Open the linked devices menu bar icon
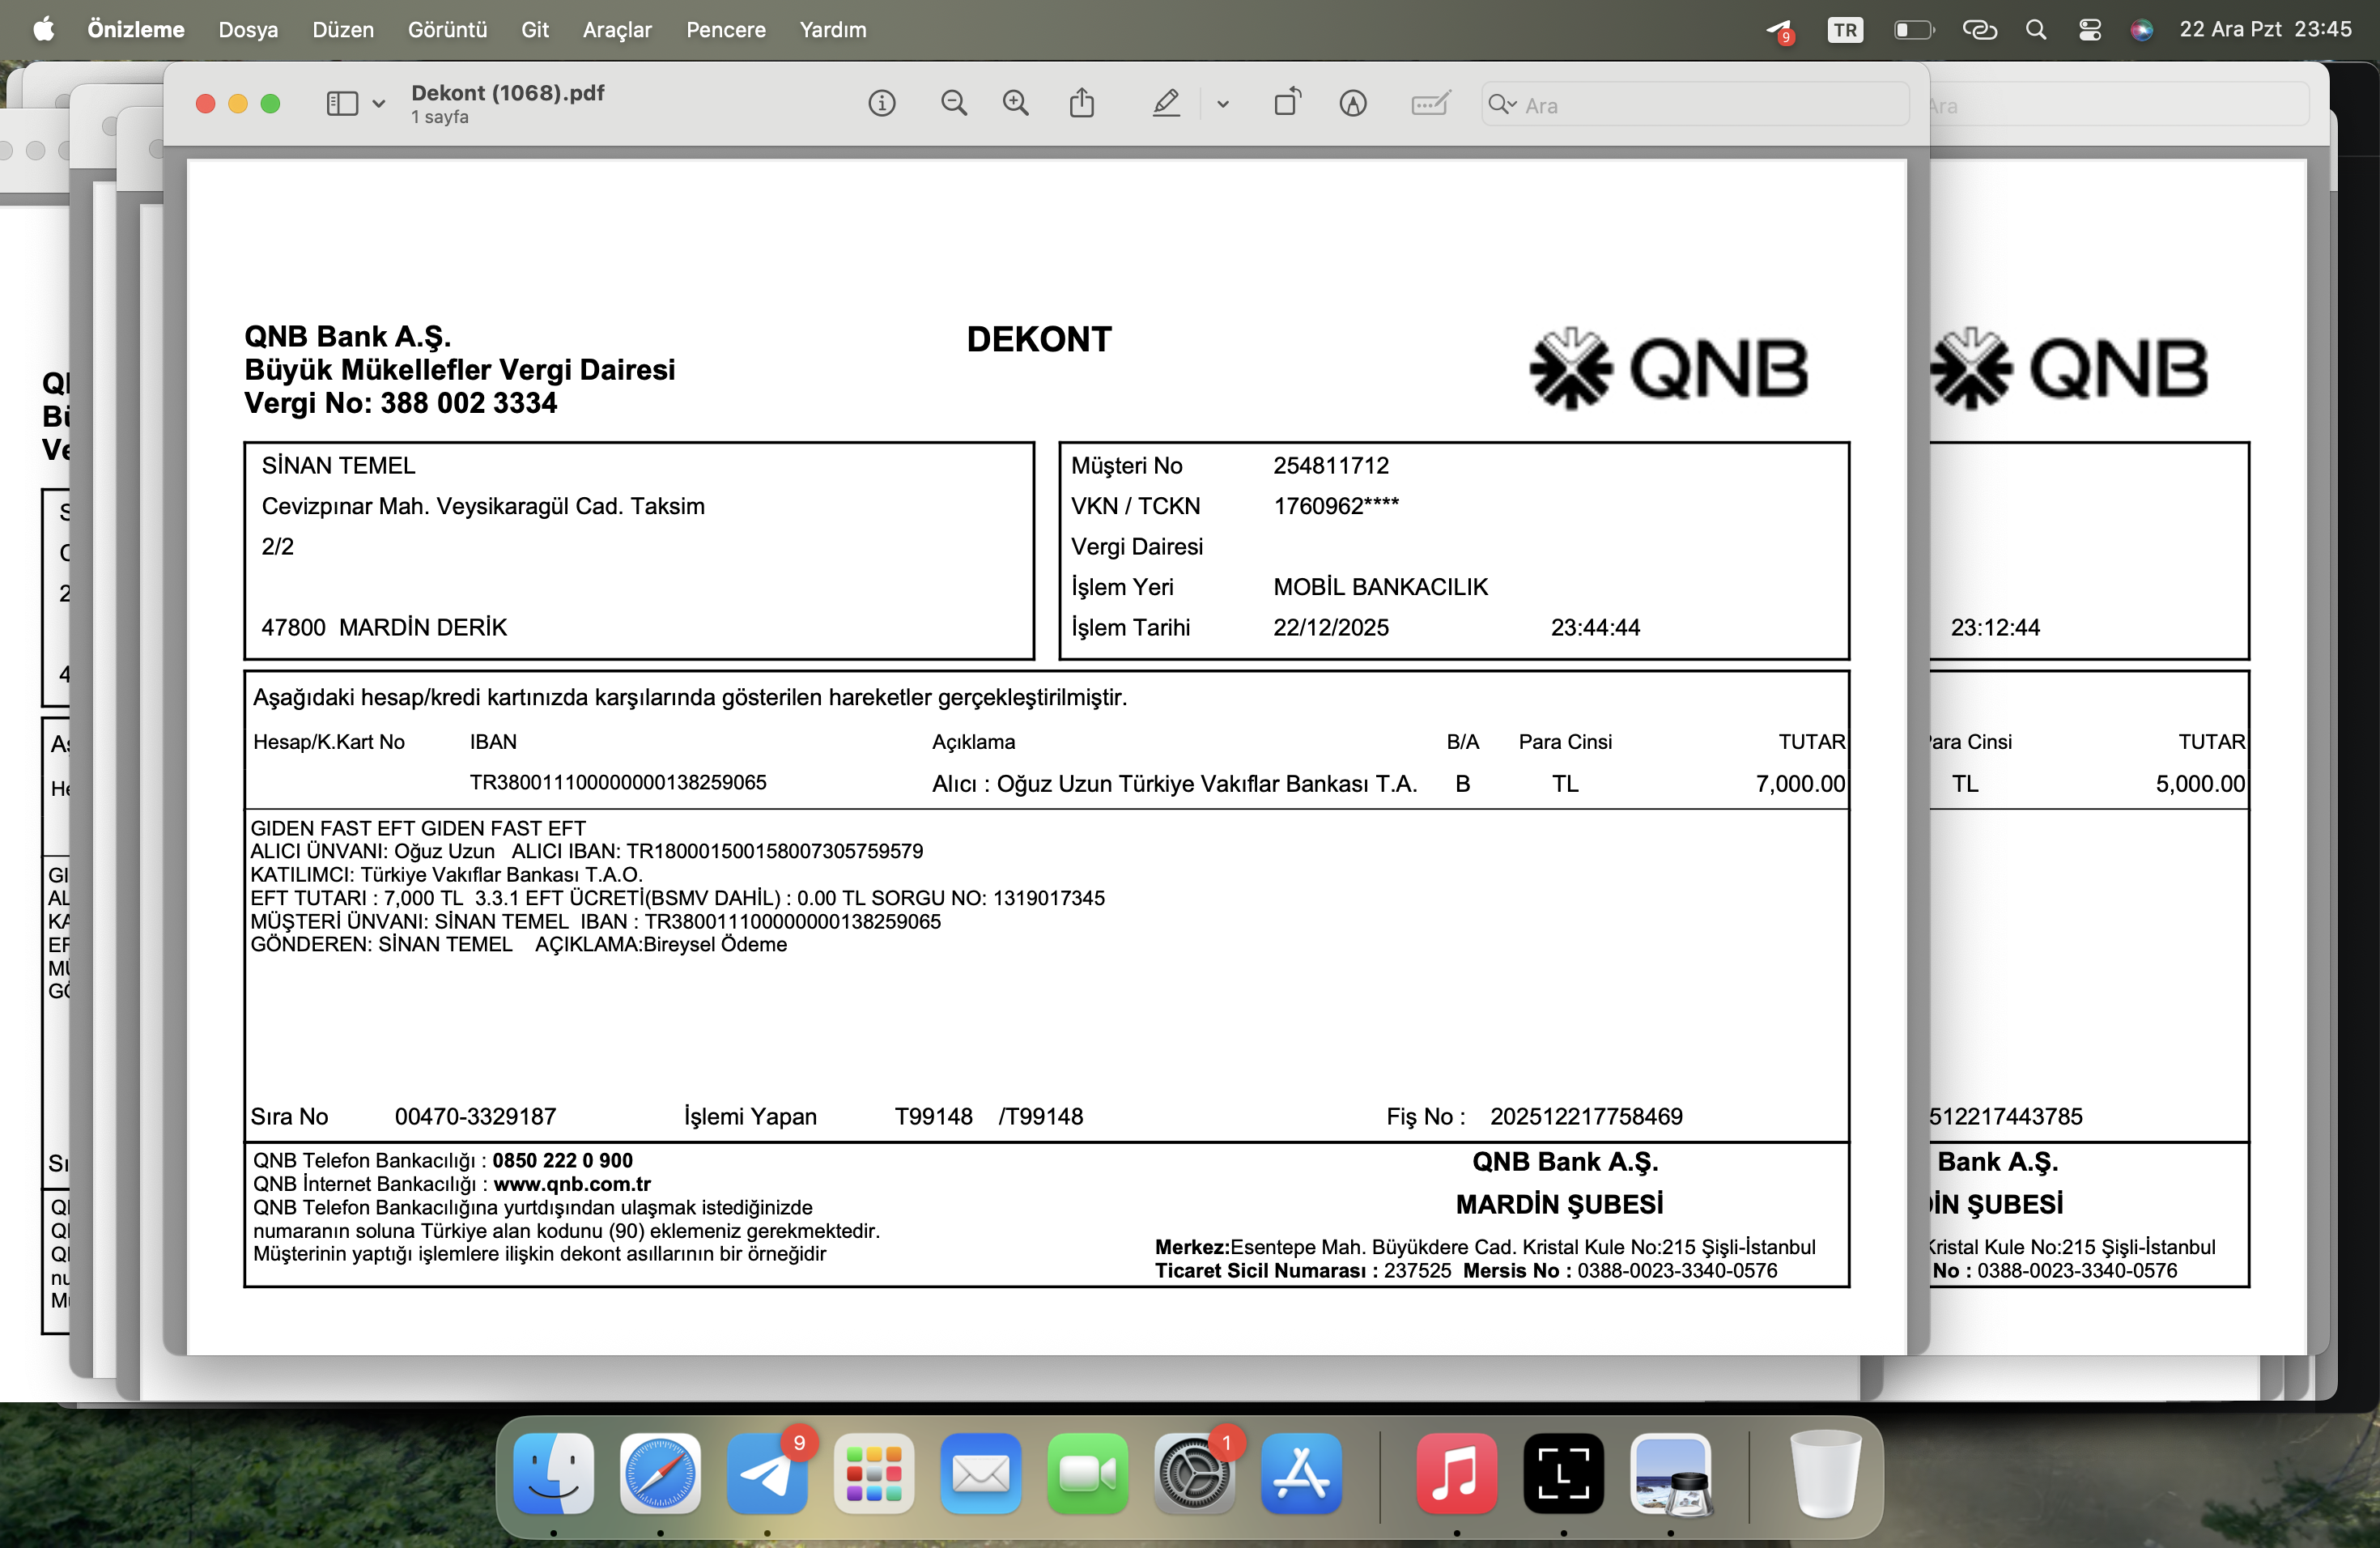 [x=1979, y=30]
